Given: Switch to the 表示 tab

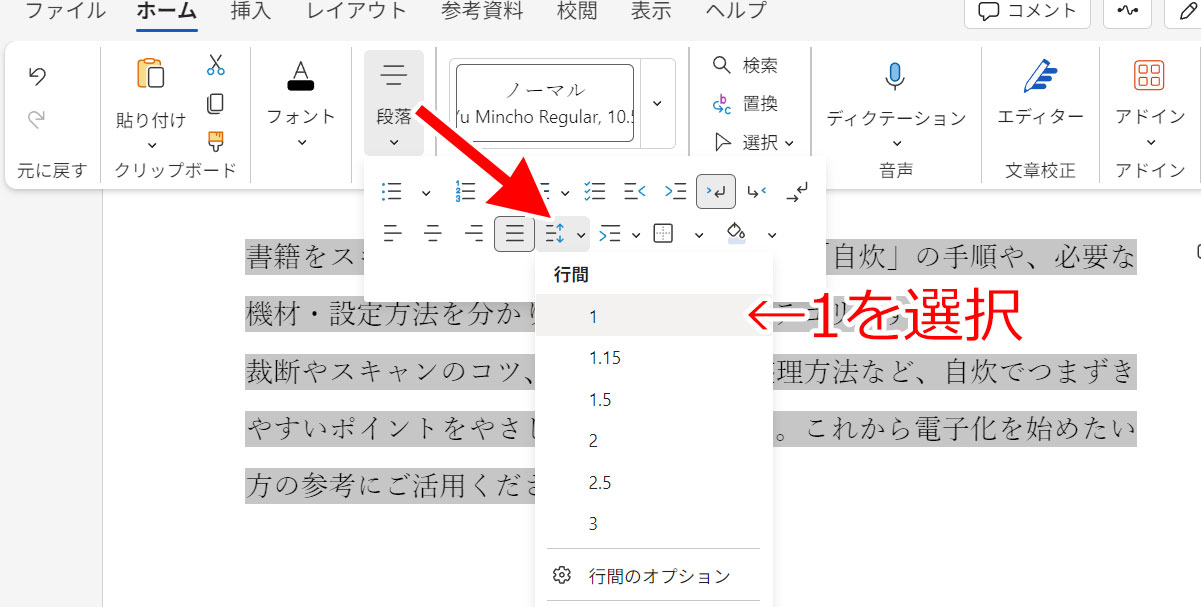Looking at the screenshot, I should 650,11.
